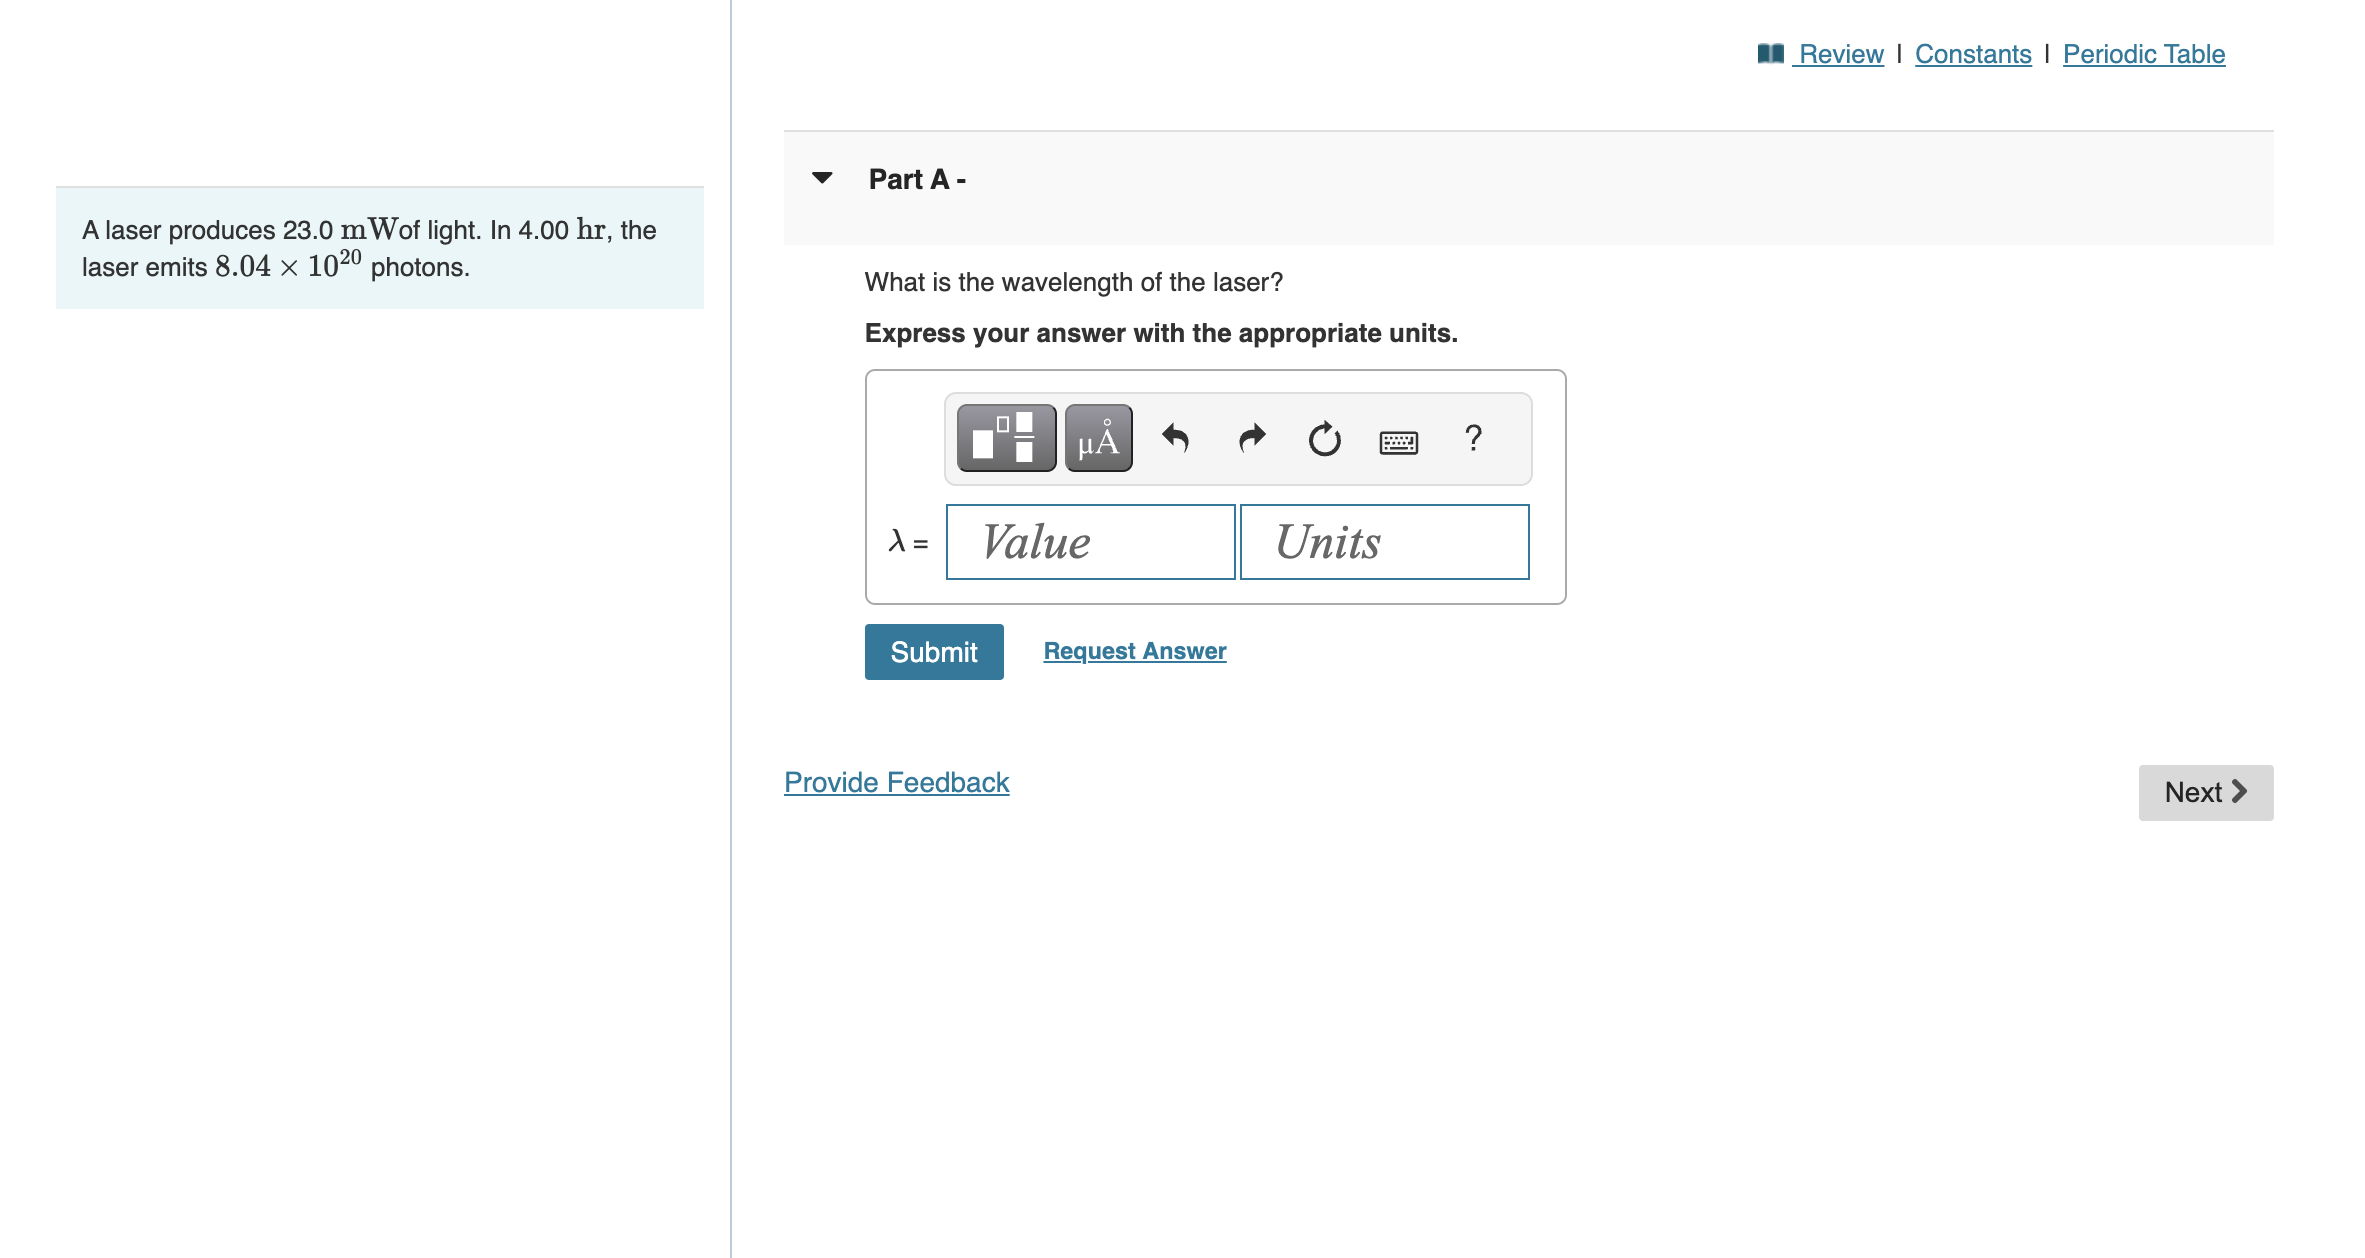This screenshot has width=2365, height=1258.
Task: Collapse Part A disclosure triangle
Action: [822, 178]
